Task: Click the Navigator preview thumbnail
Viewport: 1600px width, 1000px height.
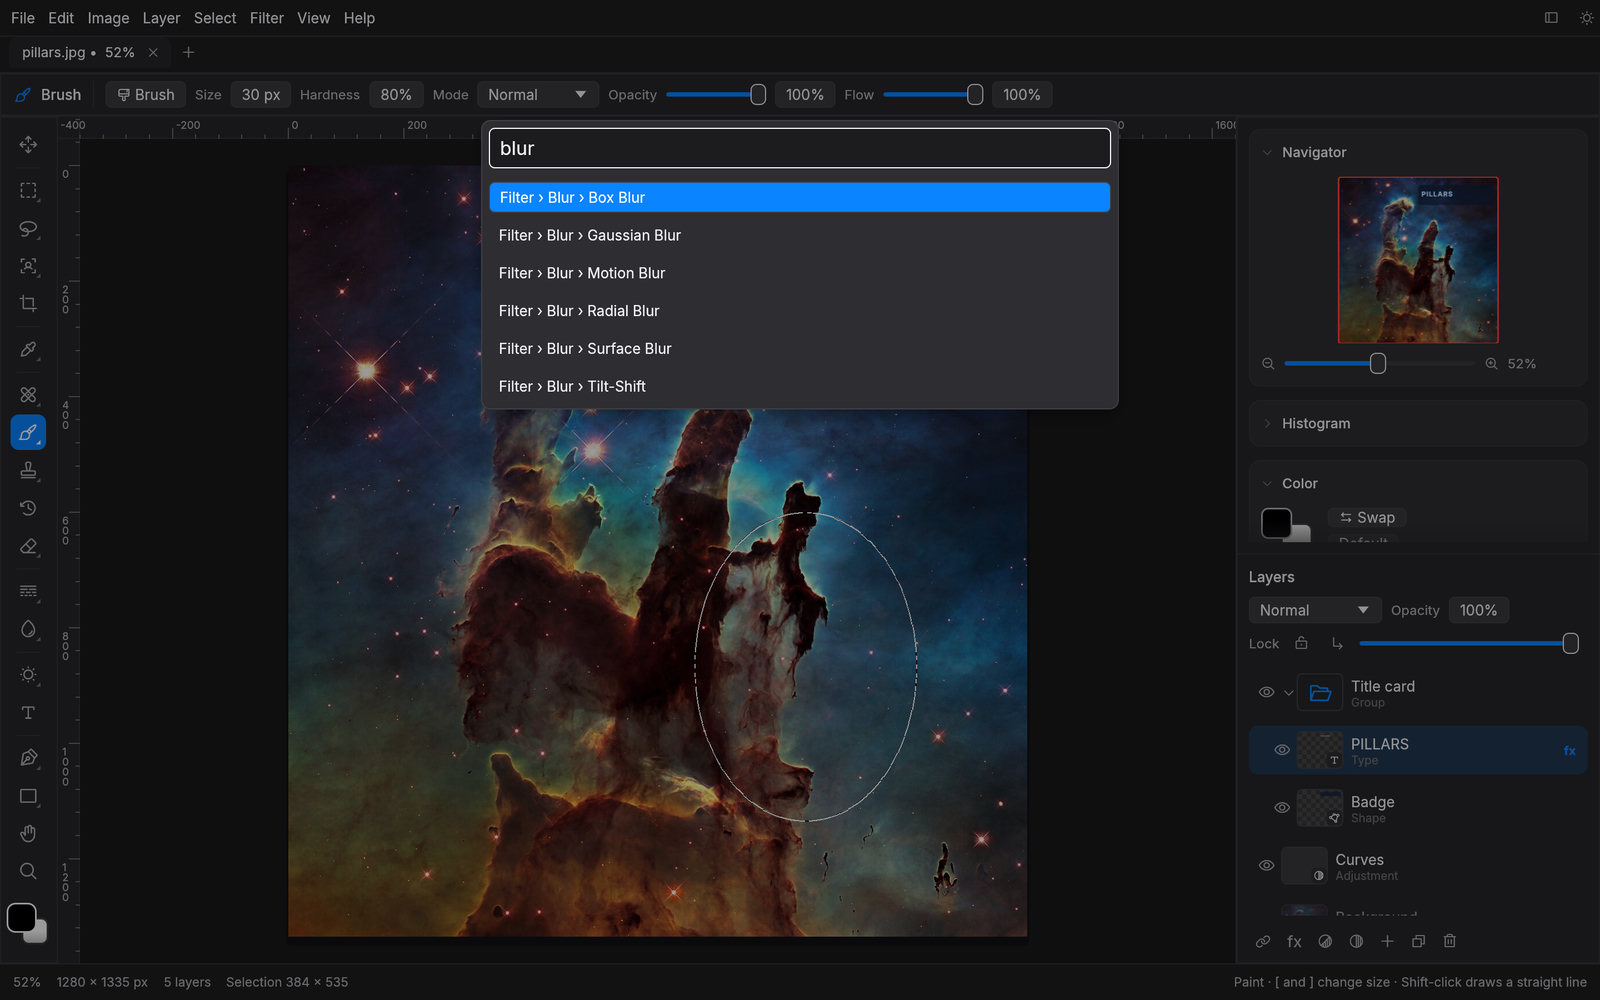Action: [1418, 260]
